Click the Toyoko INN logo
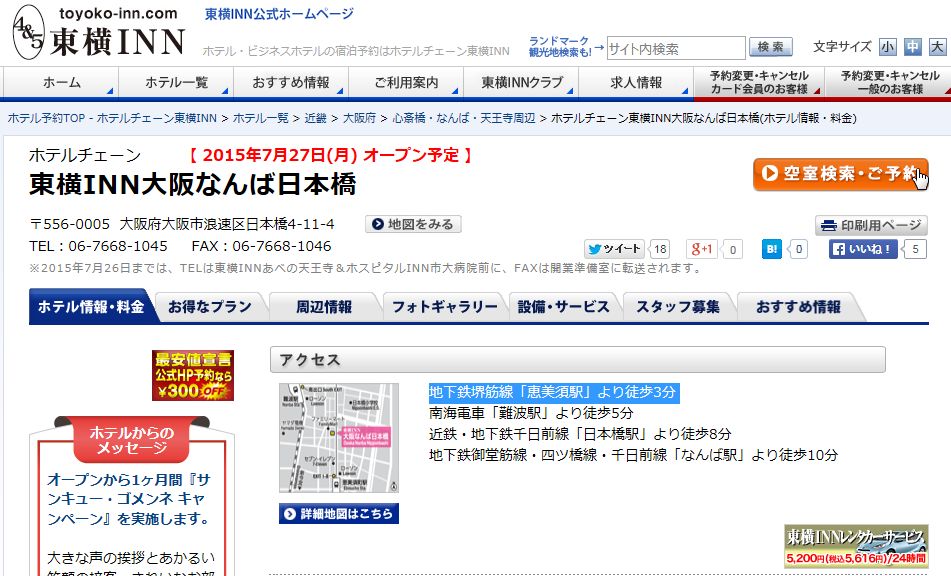This screenshot has height=576, width=951. [100, 32]
